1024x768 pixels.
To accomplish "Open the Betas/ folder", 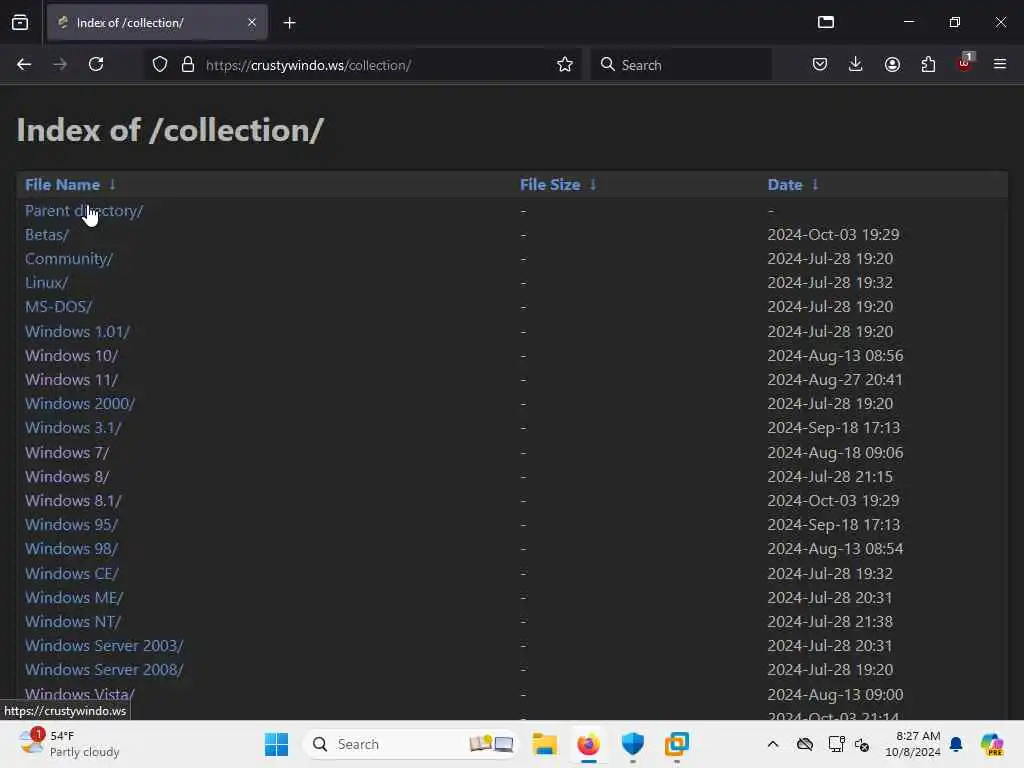I will point(46,234).
